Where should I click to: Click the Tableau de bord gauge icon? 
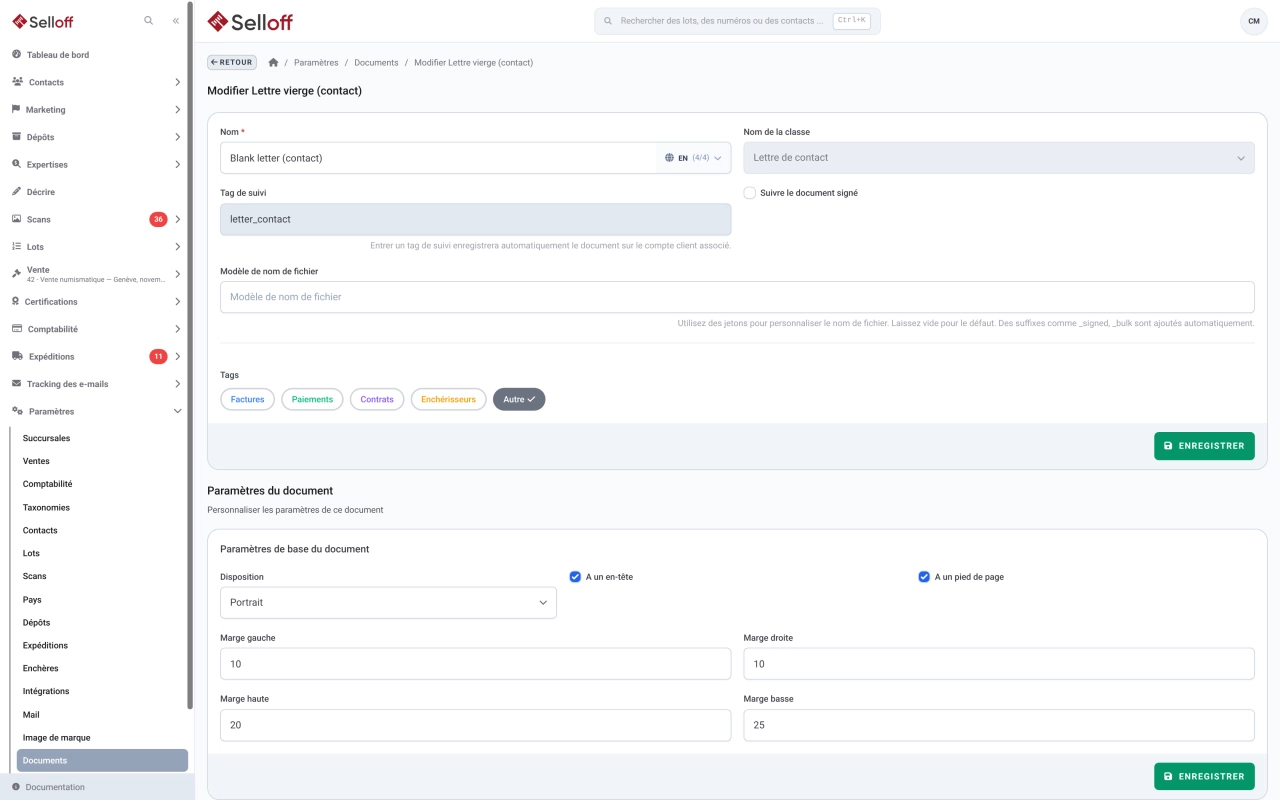tap(16, 54)
